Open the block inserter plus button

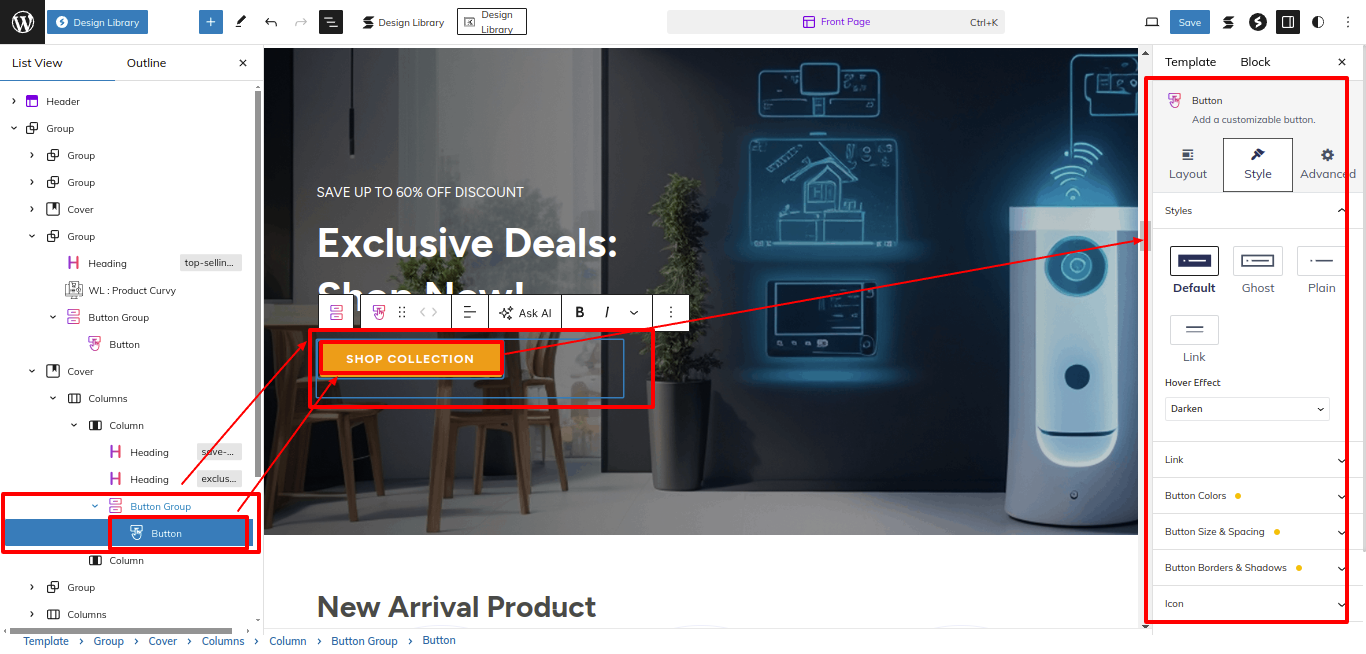pyautogui.click(x=211, y=22)
